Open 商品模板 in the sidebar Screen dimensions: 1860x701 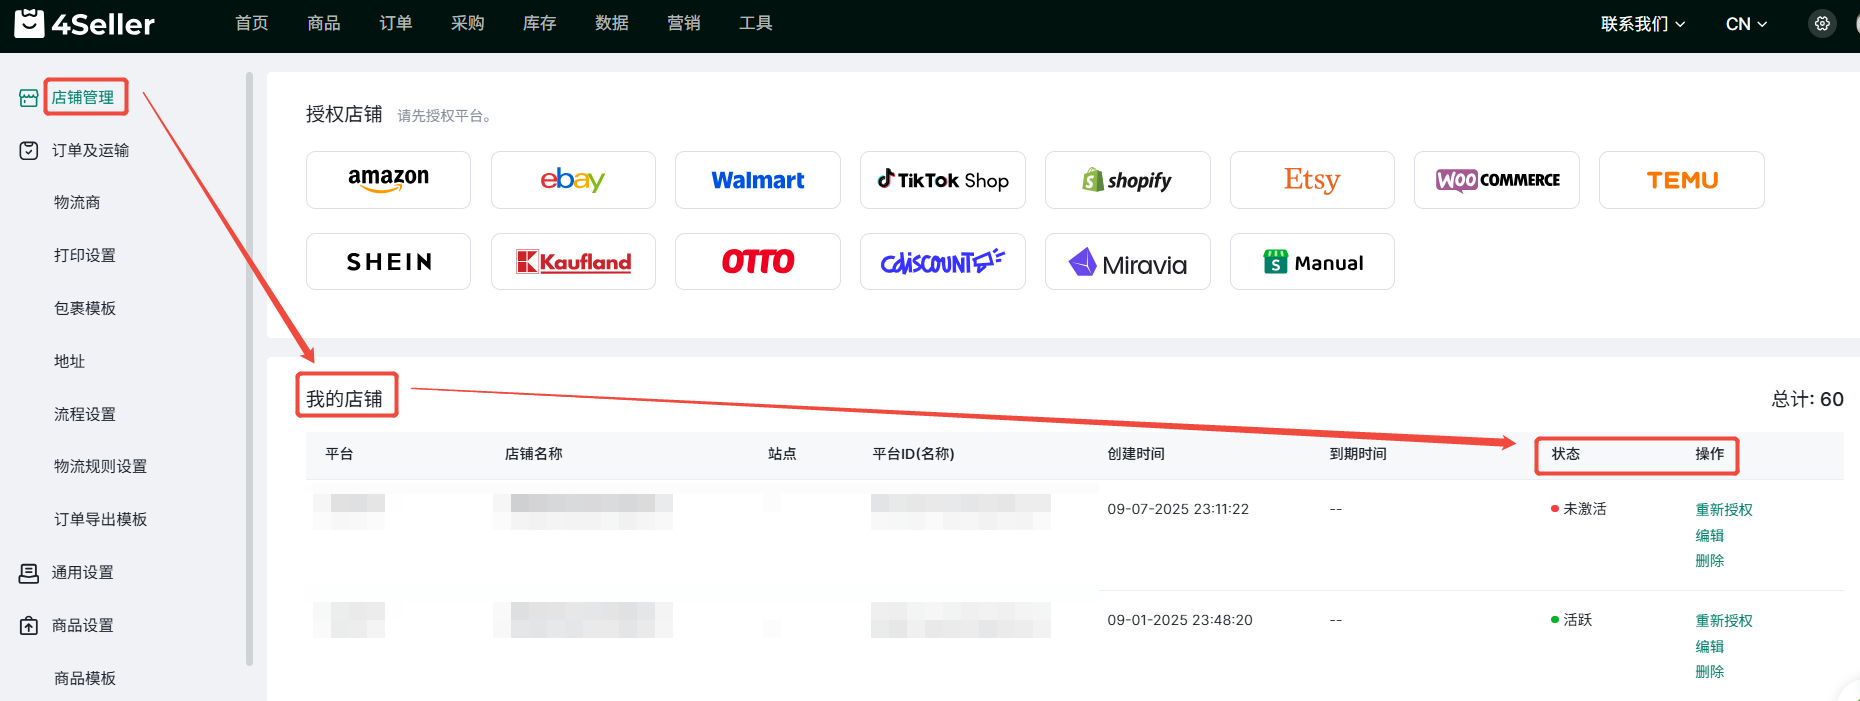(x=85, y=679)
